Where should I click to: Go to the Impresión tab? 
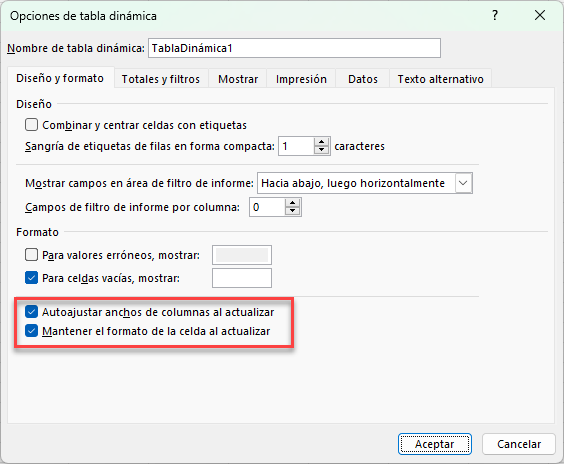(x=301, y=79)
